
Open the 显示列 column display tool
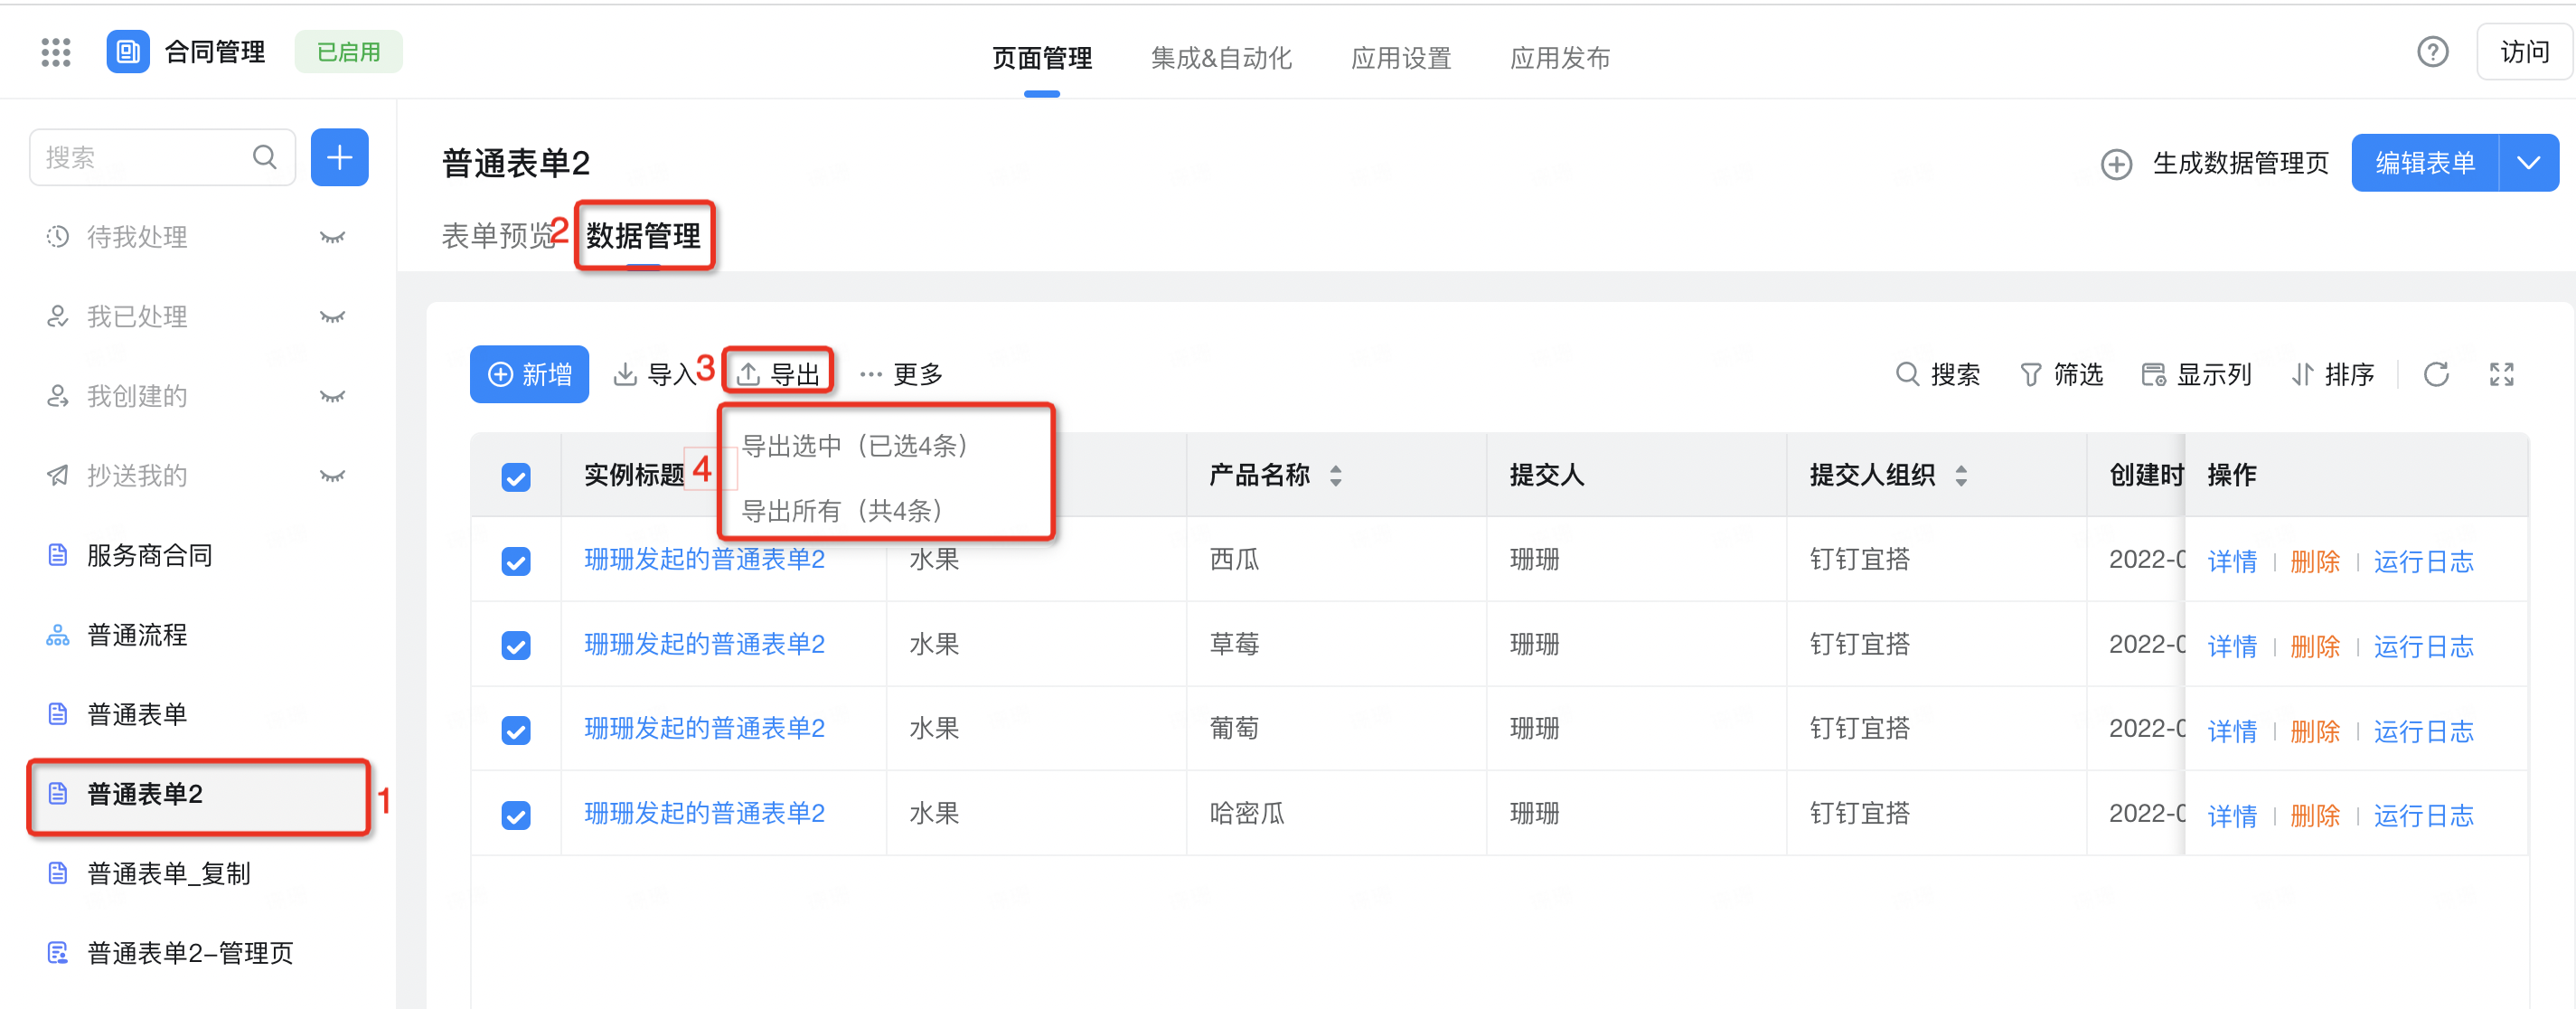[2196, 375]
